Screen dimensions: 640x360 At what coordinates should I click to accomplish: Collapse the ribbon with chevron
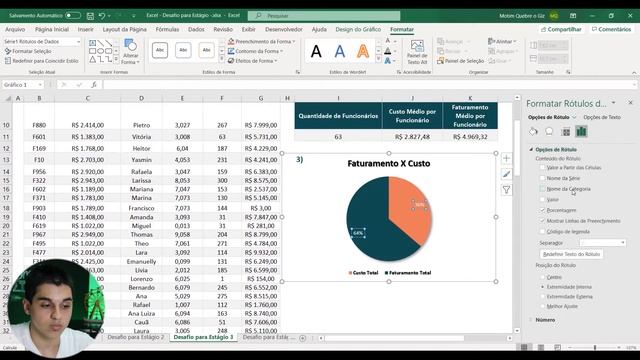[x=634, y=72]
